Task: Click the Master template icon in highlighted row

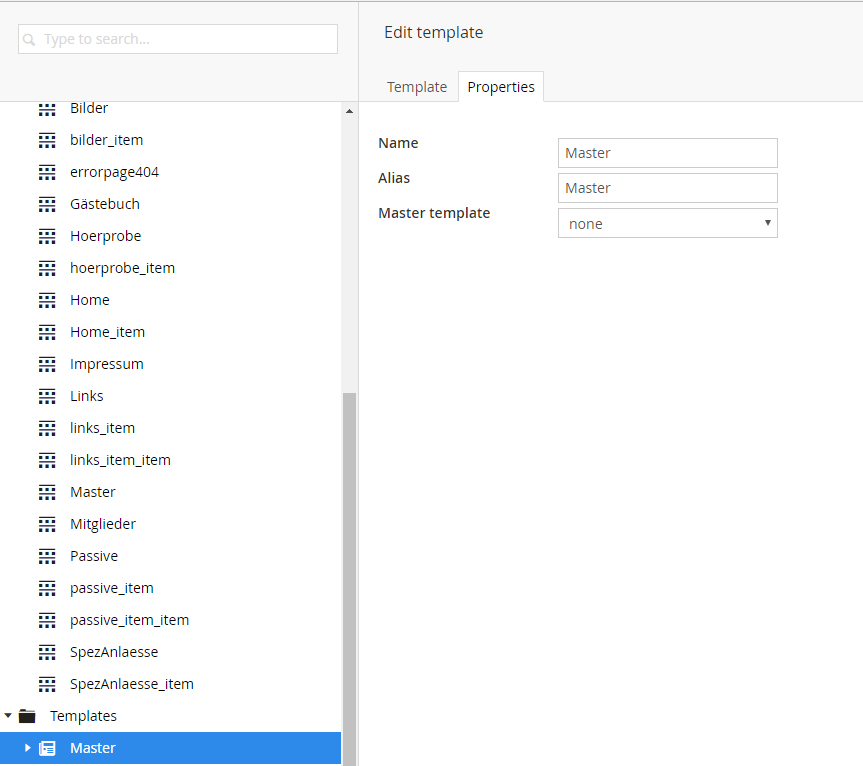Action: (x=47, y=748)
